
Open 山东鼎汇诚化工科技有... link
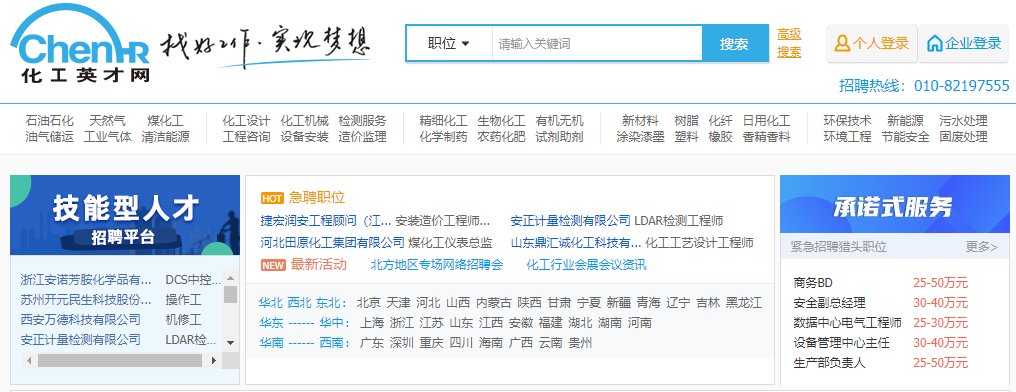[x=576, y=243]
